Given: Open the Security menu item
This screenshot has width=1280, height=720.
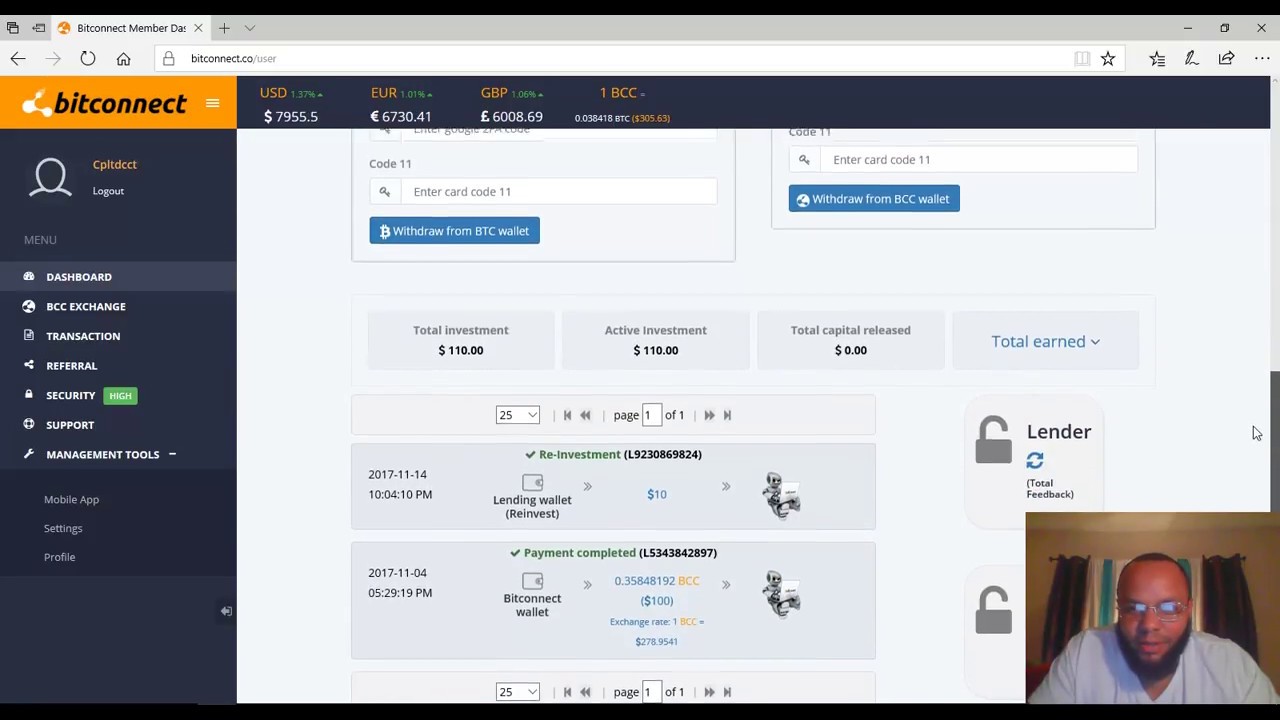Looking at the screenshot, I should coord(70,395).
